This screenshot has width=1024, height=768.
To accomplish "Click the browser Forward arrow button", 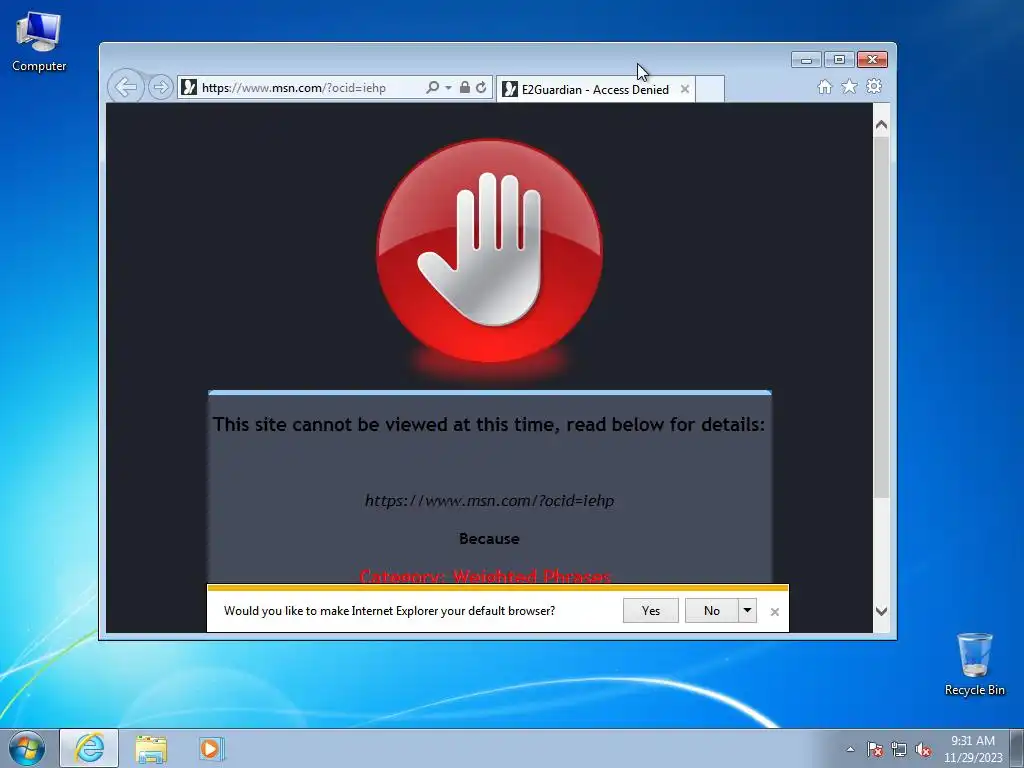I will tap(160, 87).
